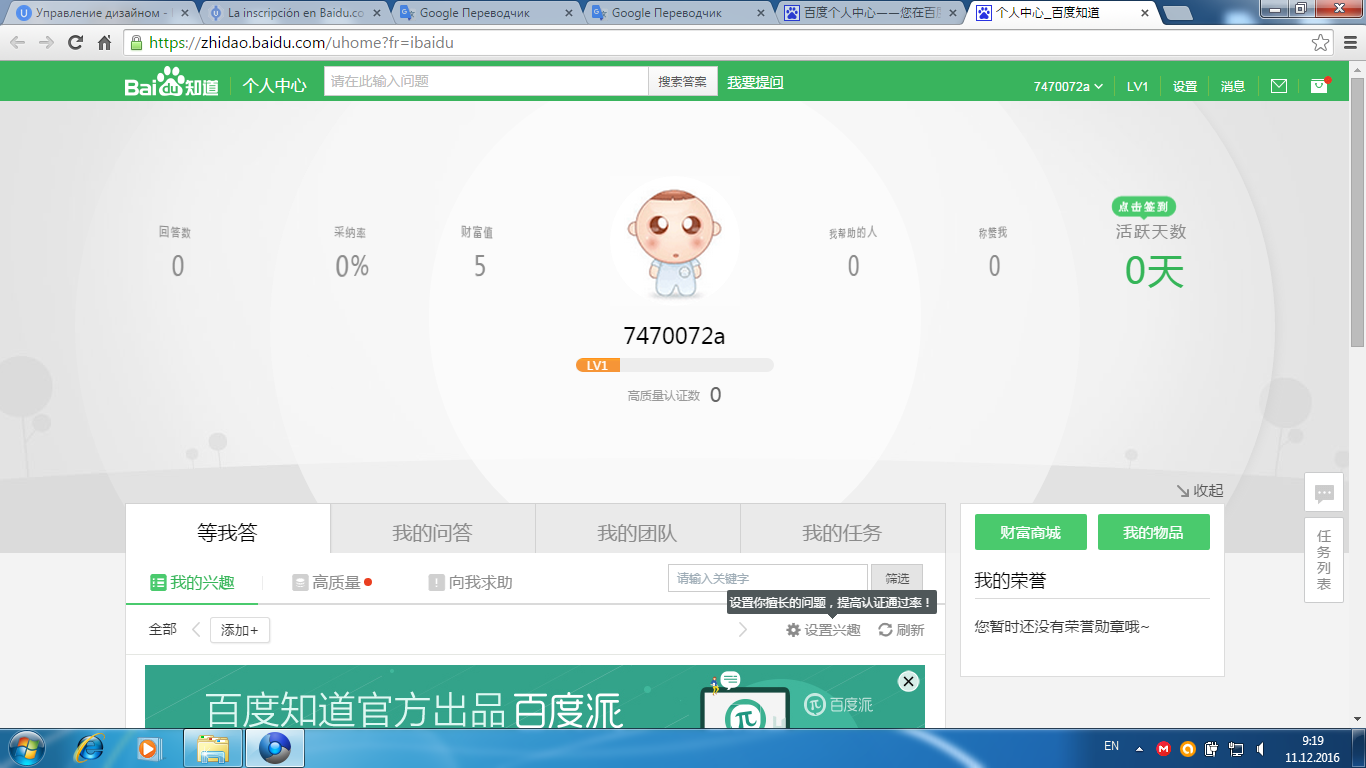Open the mail envelope icon in header
The width and height of the screenshot is (1366, 768).
tap(1278, 86)
